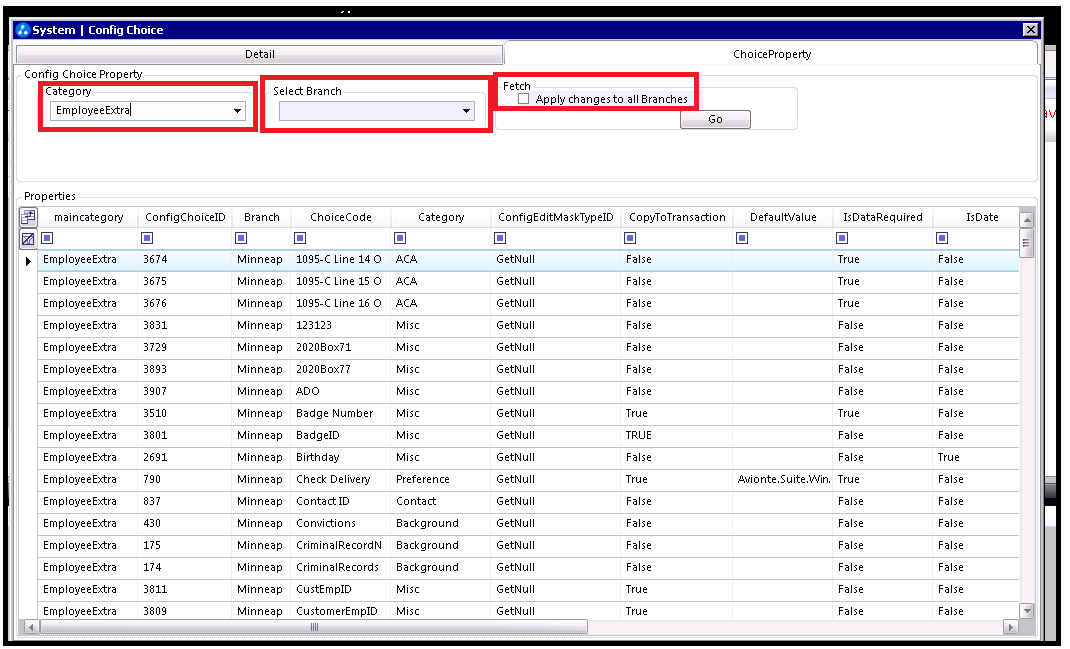Sort by ChoiceCode column header
This screenshot has width=1070, height=649.
click(341, 217)
